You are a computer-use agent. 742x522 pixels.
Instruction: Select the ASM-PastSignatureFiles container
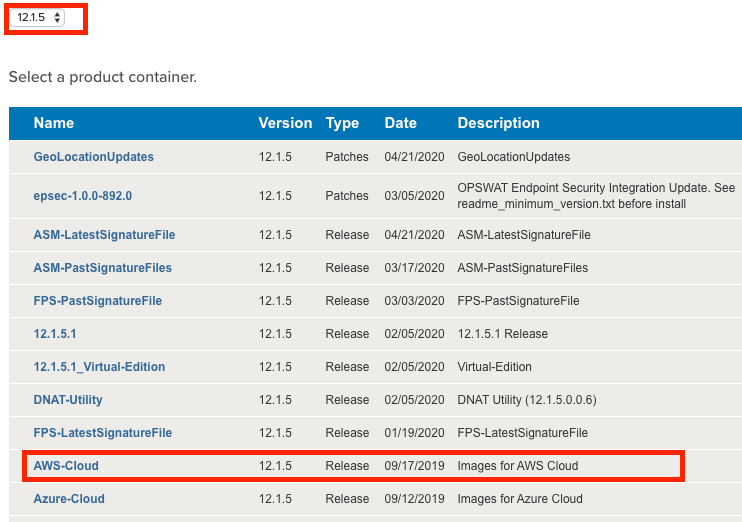click(x=102, y=268)
